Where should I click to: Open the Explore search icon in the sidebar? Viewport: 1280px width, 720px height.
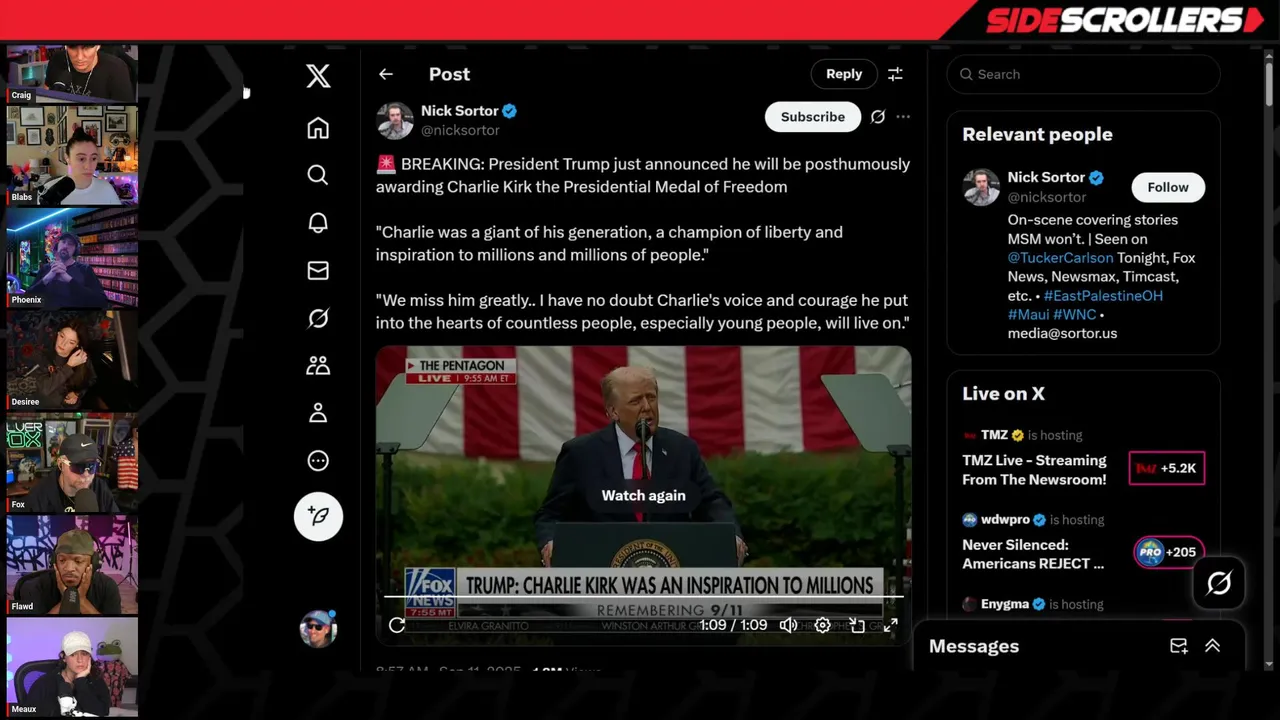click(x=318, y=175)
